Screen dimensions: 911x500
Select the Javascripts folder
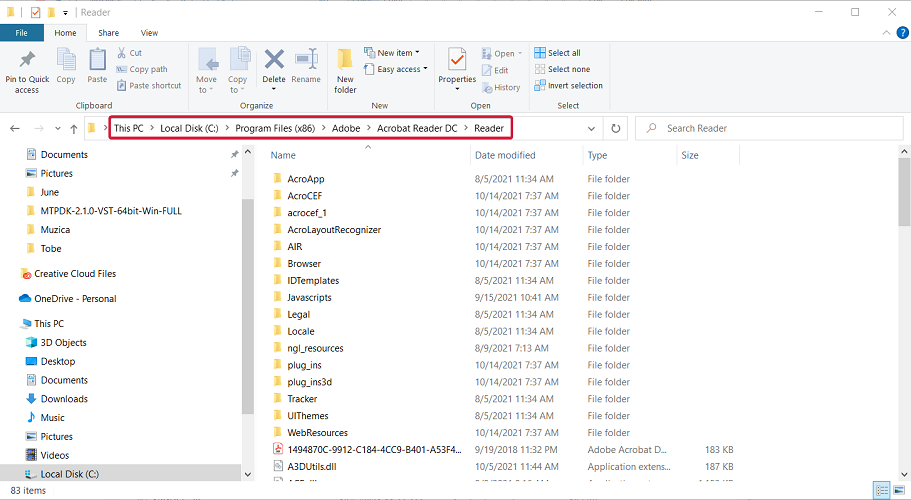tap(303, 297)
